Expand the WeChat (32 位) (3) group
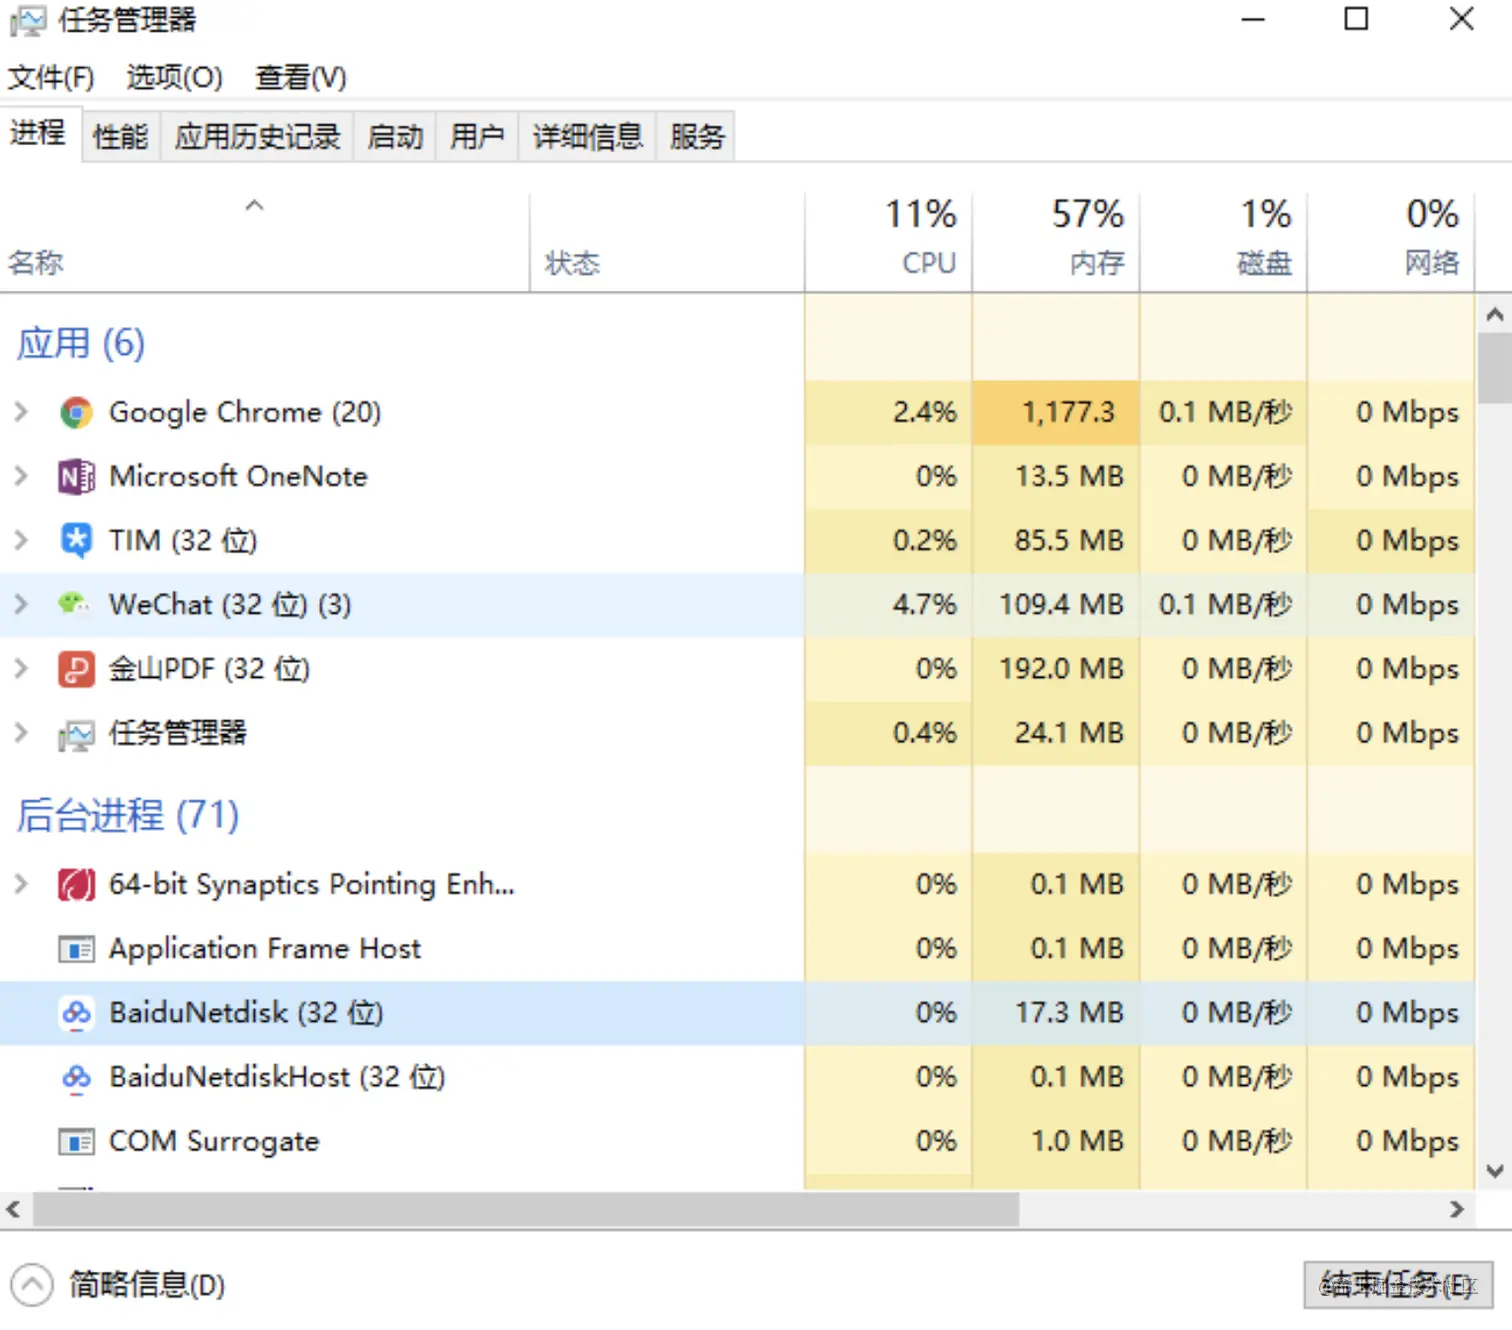This screenshot has height=1330, width=1512. (x=21, y=604)
